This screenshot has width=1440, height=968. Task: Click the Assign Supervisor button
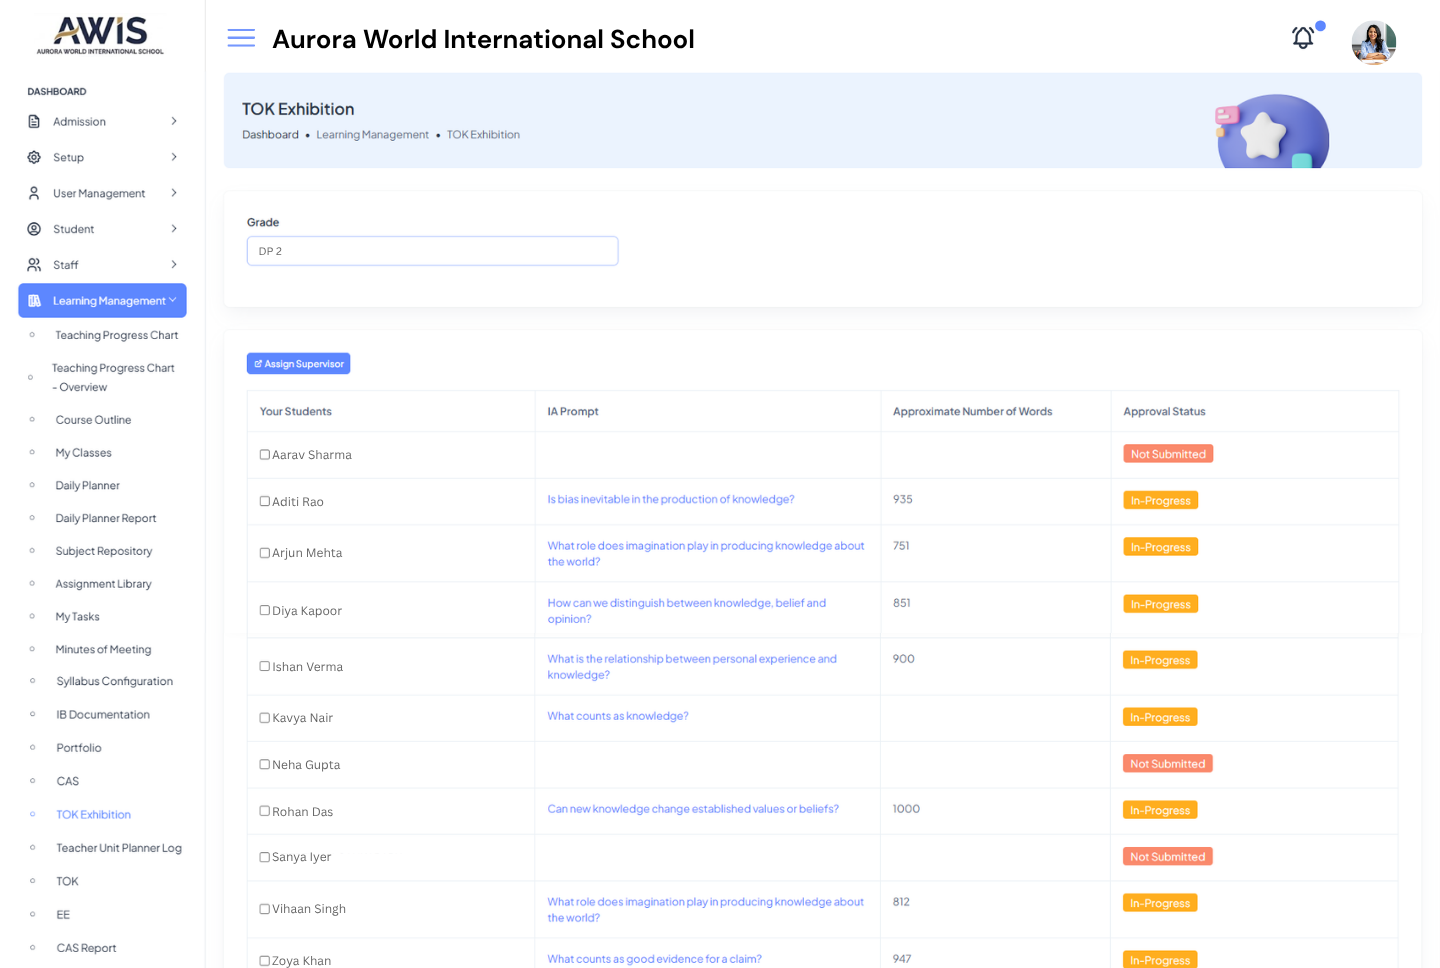[x=298, y=364]
